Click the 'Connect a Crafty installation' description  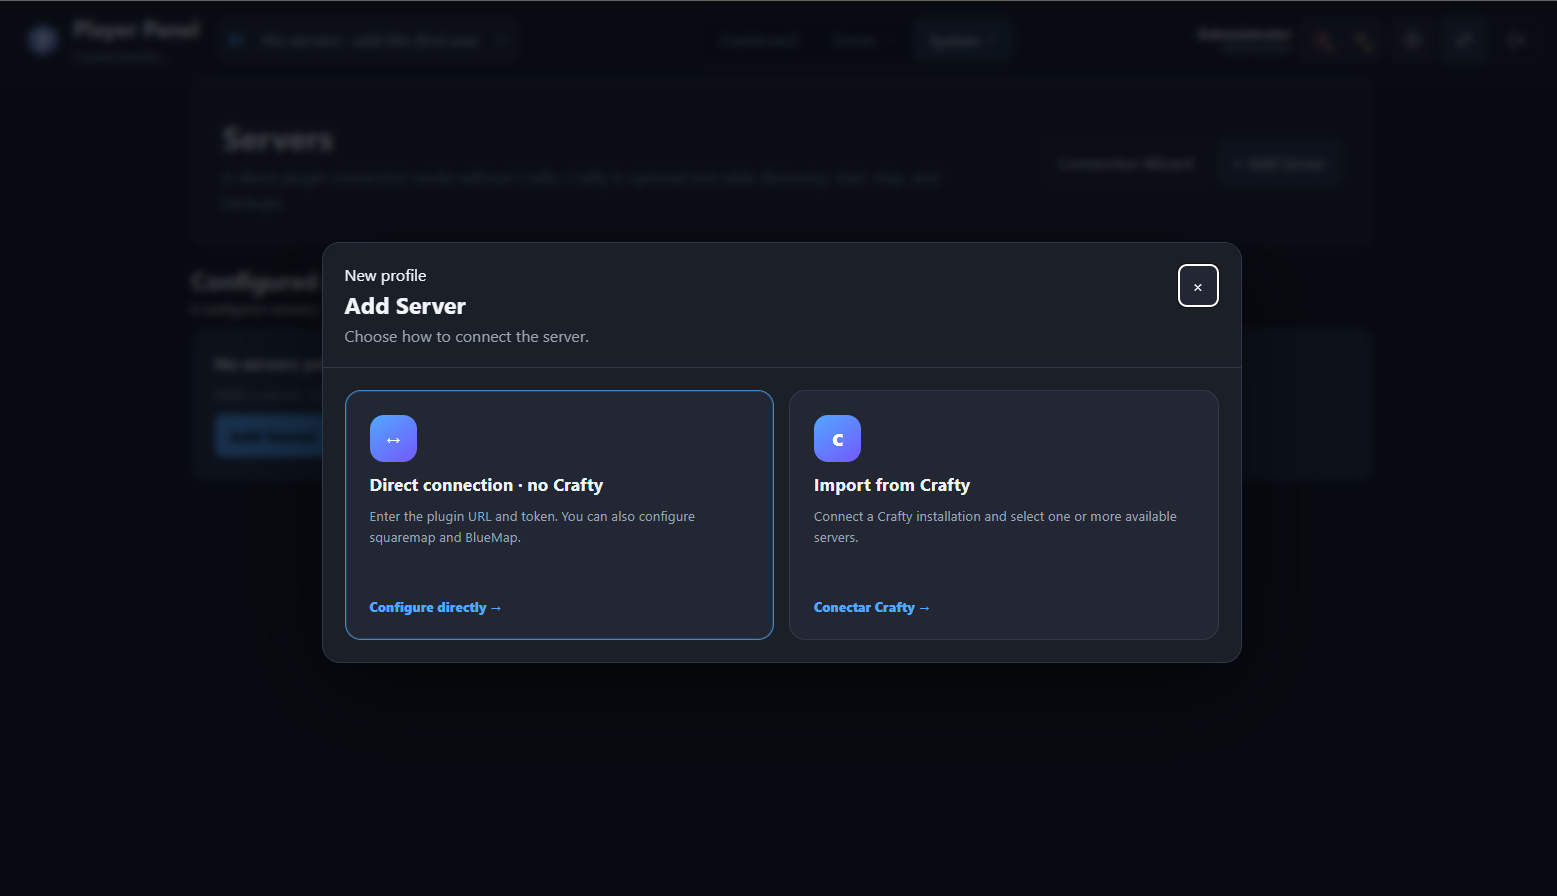pyautogui.click(x=995, y=527)
